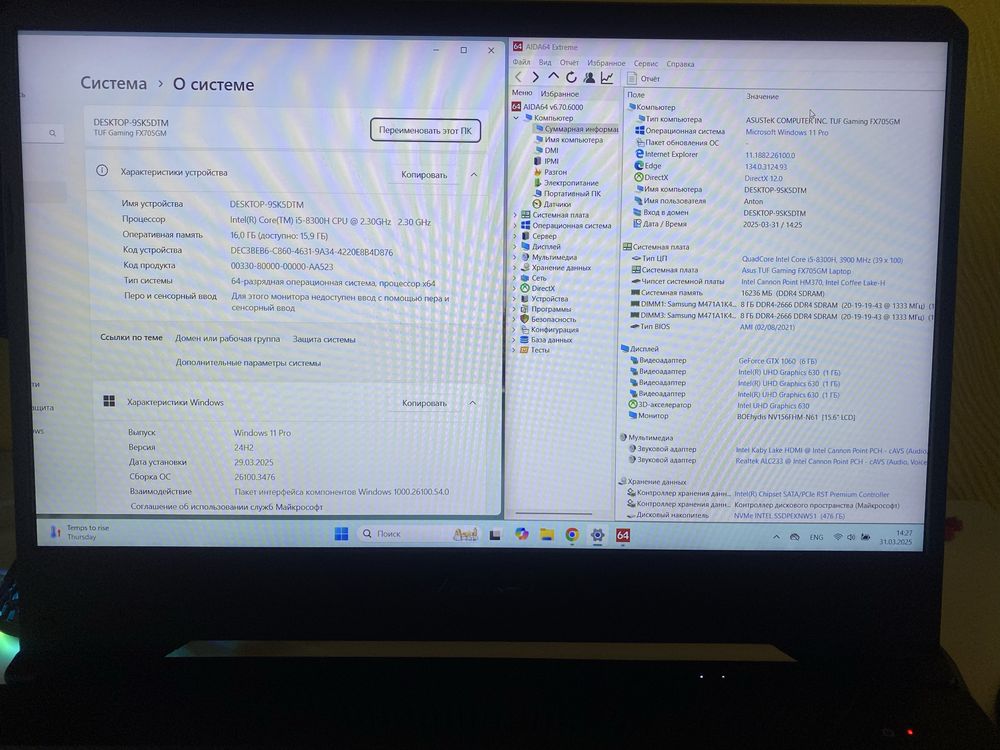Expand the Дисплей tree node
The height and width of the screenshot is (750, 1000).
coord(515,246)
